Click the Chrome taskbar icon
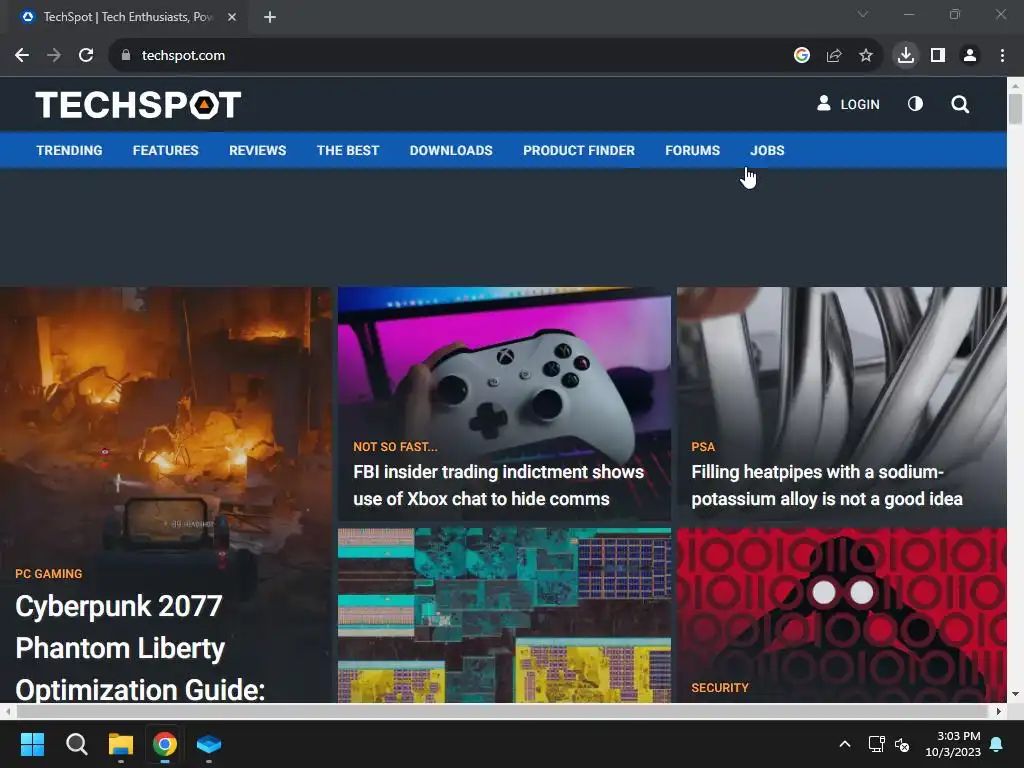Image resolution: width=1024 pixels, height=768 pixels. pyautogui.click(x=165, y=744)
